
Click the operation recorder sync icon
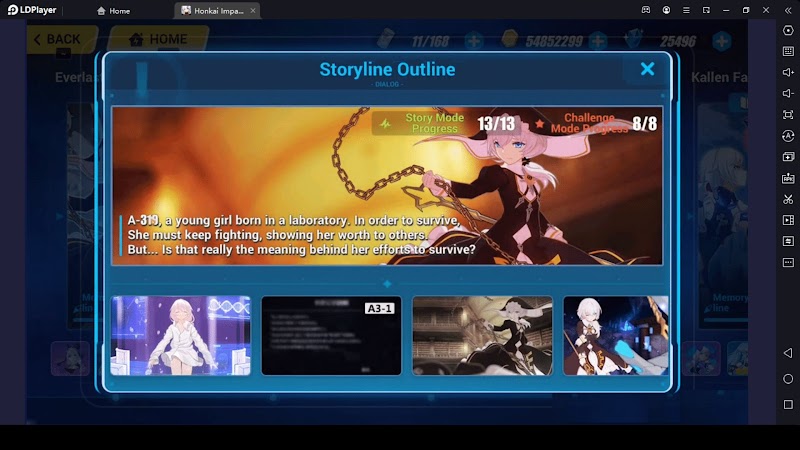pos(788,136)
